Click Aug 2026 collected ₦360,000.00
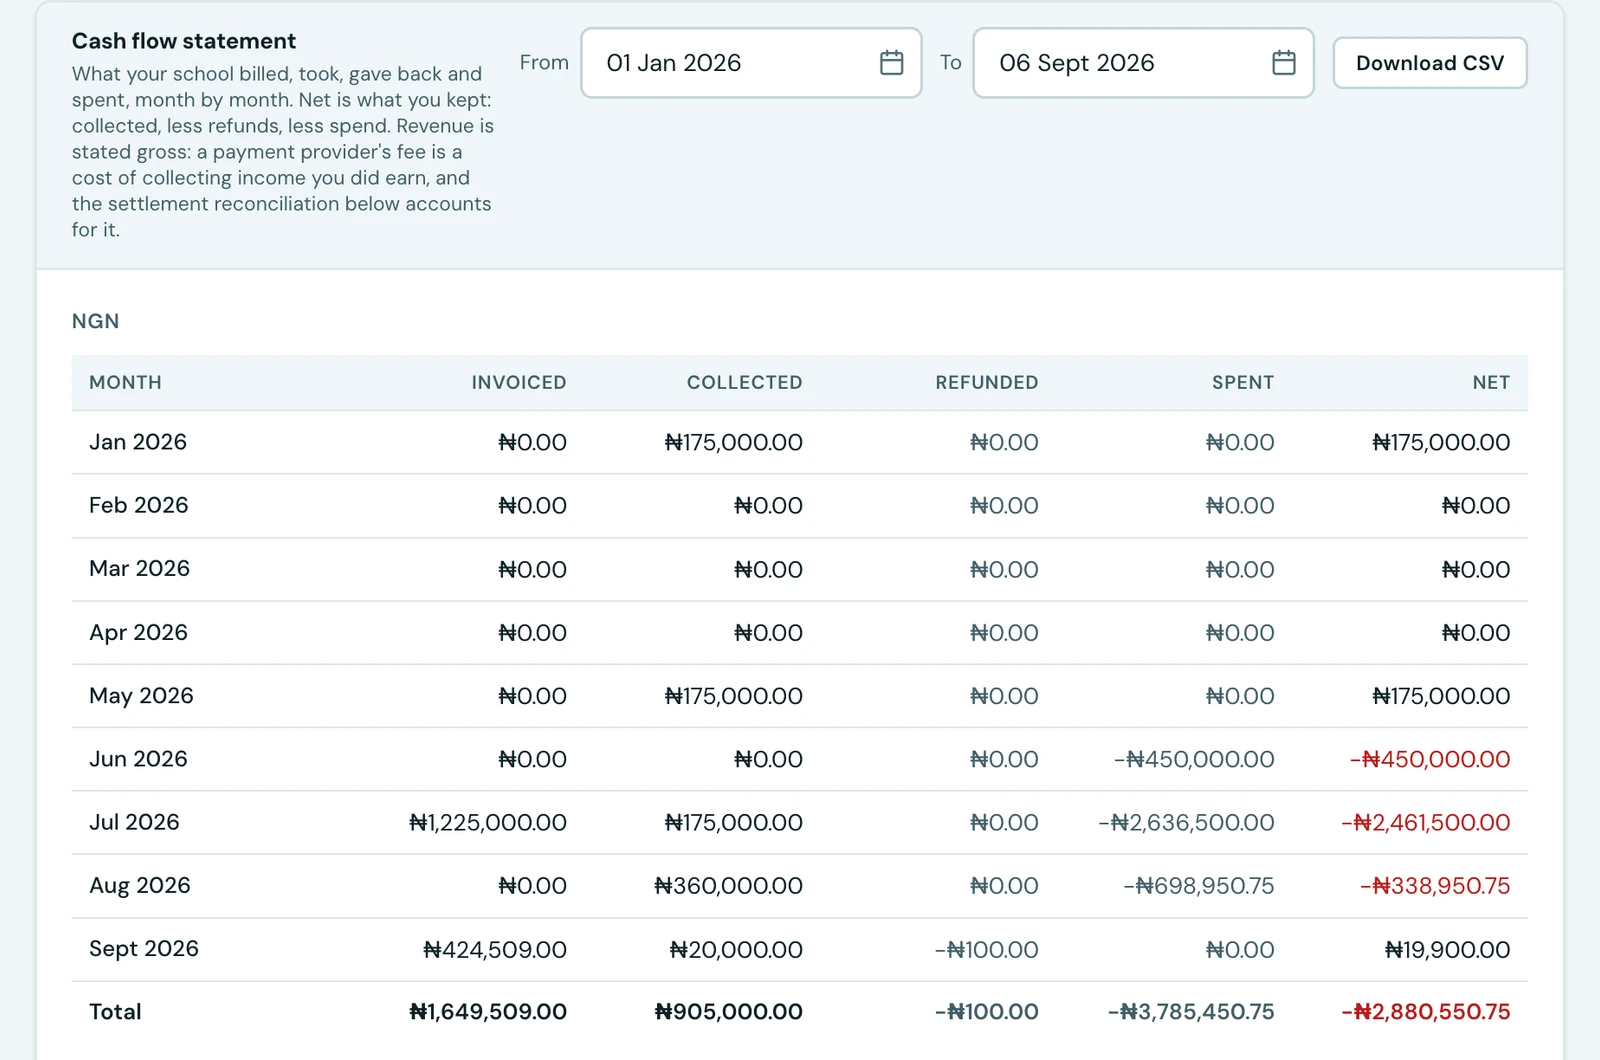Screen dimensions: 1600x1060 click(728, 885)
